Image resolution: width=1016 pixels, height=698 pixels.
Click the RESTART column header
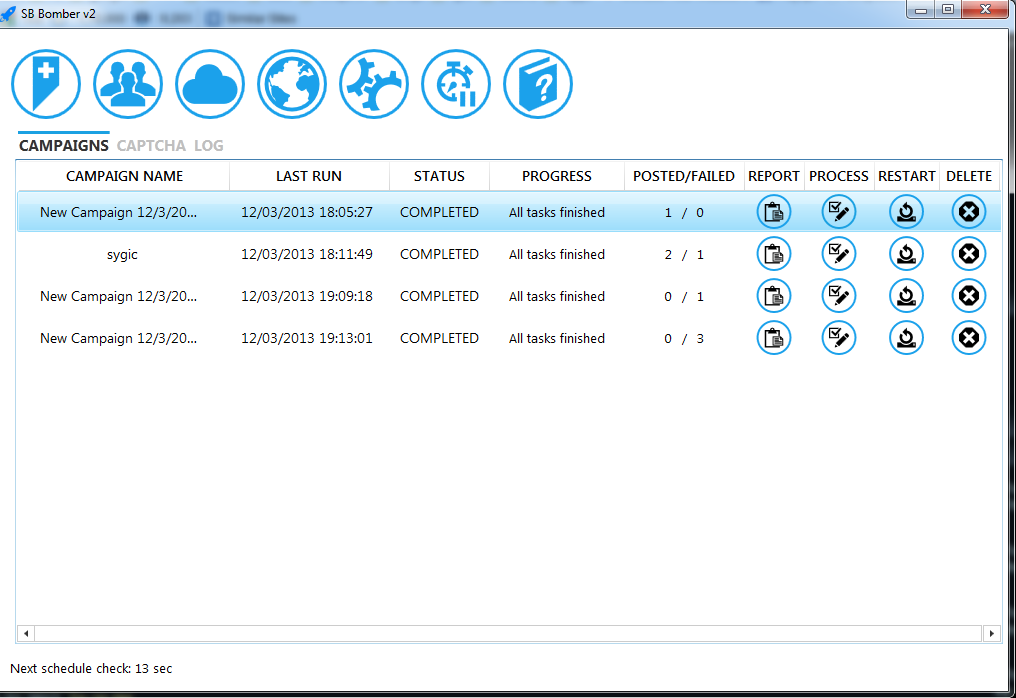[906, 176]
